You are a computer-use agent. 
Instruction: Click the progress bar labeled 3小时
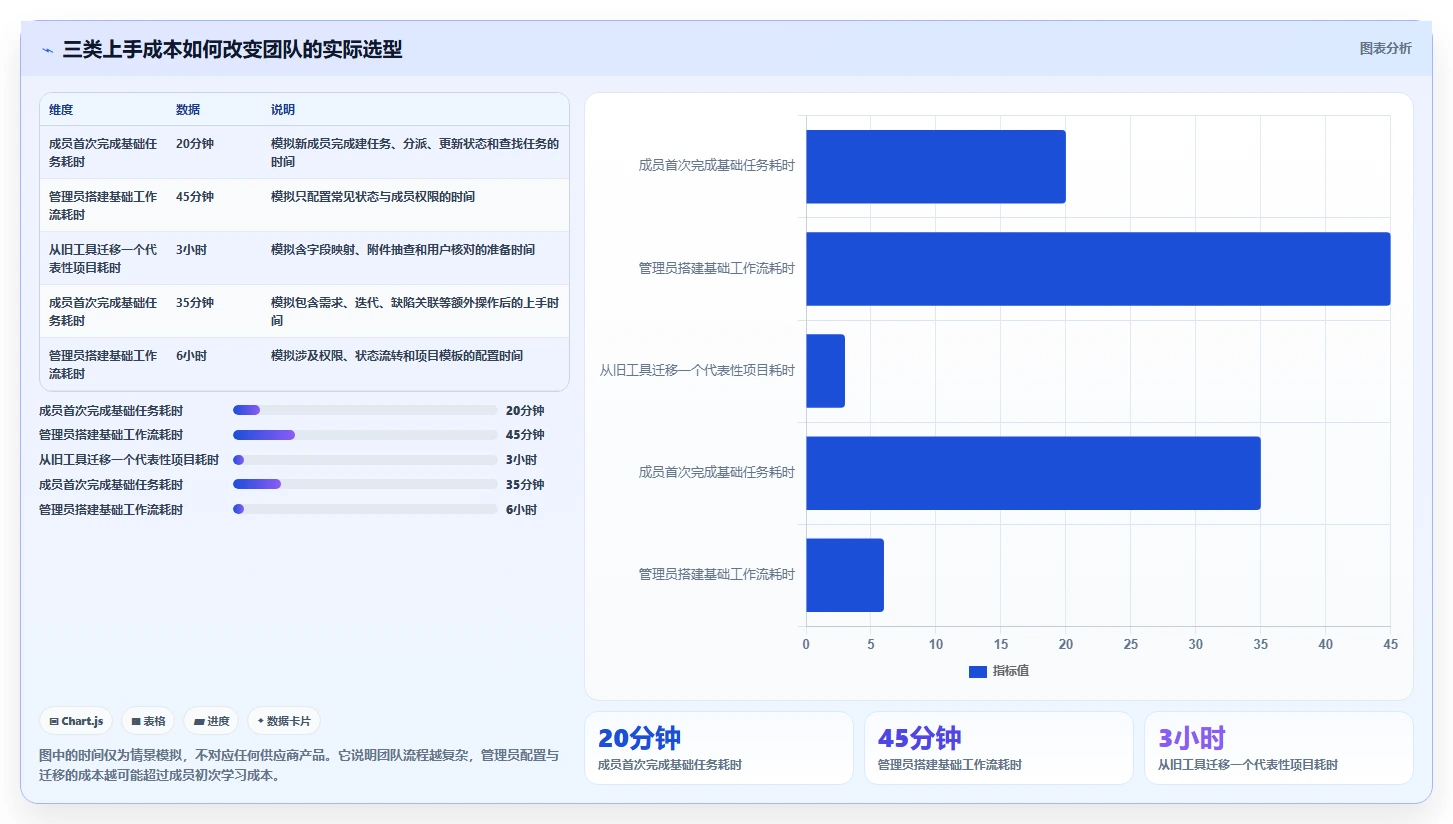coord(365,460)
